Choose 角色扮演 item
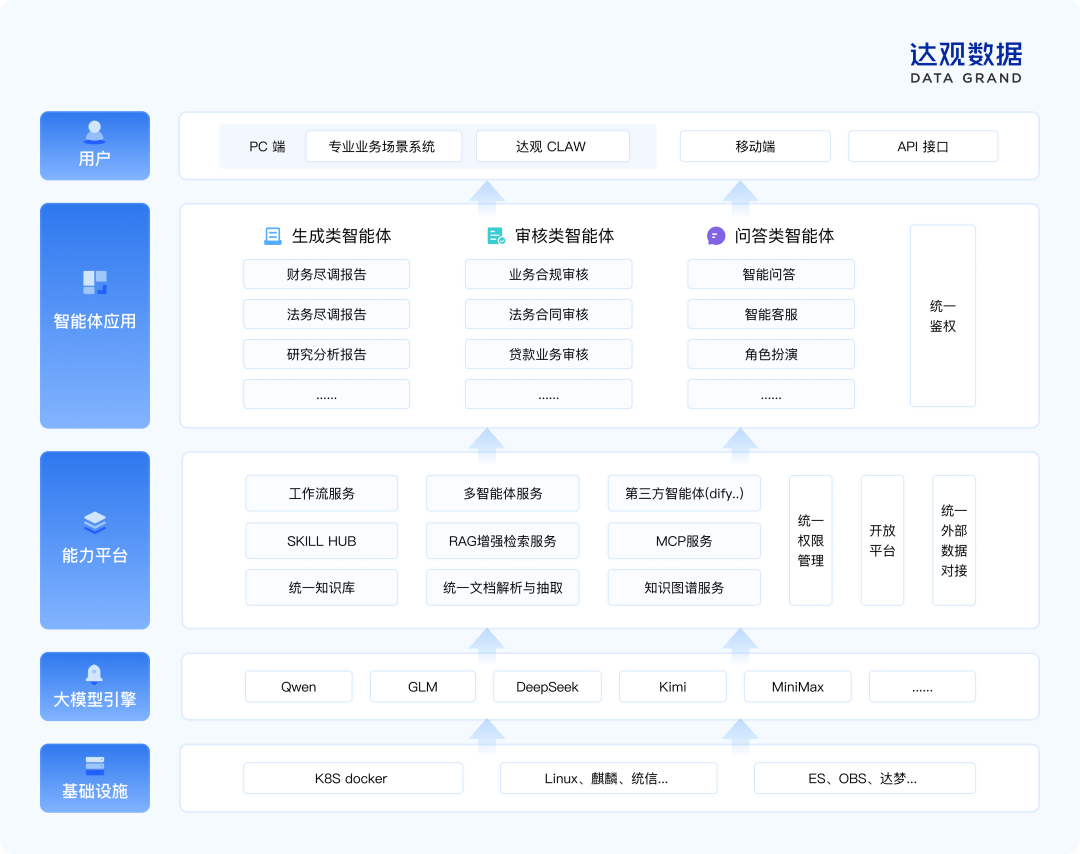The image size is (1080, 854). click(771, 354)
